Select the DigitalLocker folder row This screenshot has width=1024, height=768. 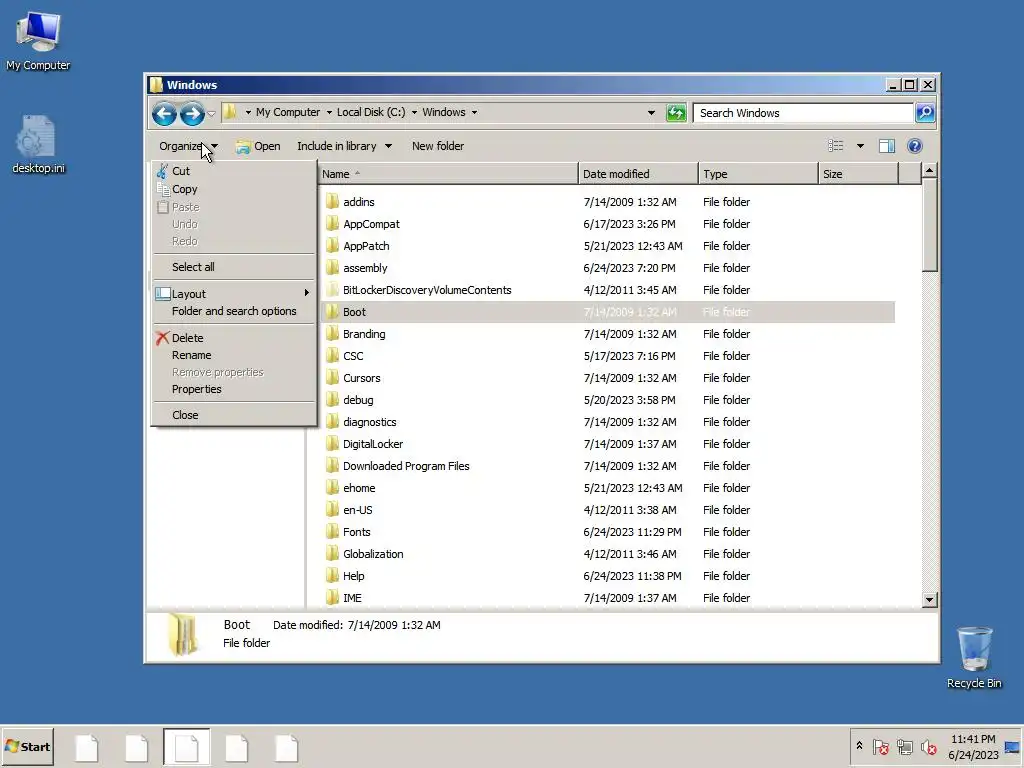click(x=608, y=443)
